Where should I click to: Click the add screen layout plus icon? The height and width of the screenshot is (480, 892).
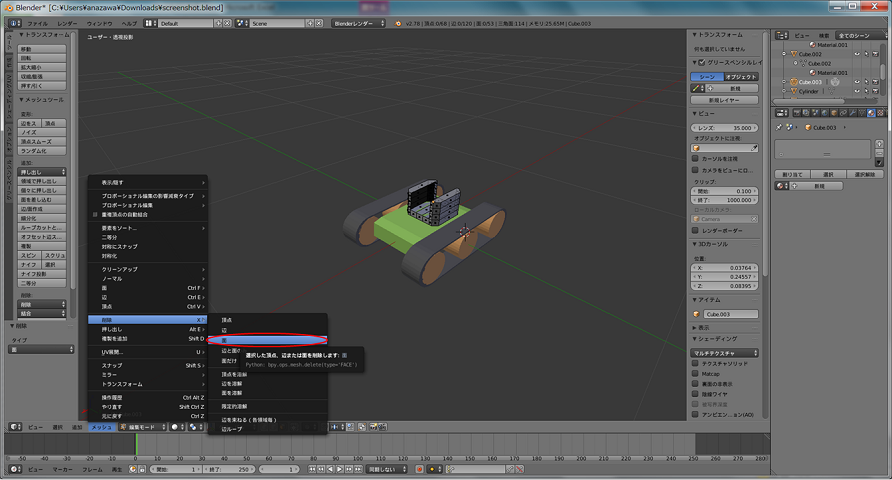point(226,21)
